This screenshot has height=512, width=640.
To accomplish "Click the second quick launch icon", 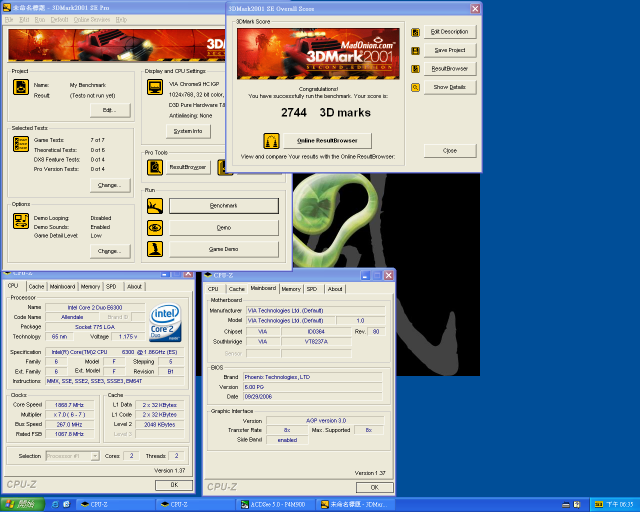I will (67, 505).
